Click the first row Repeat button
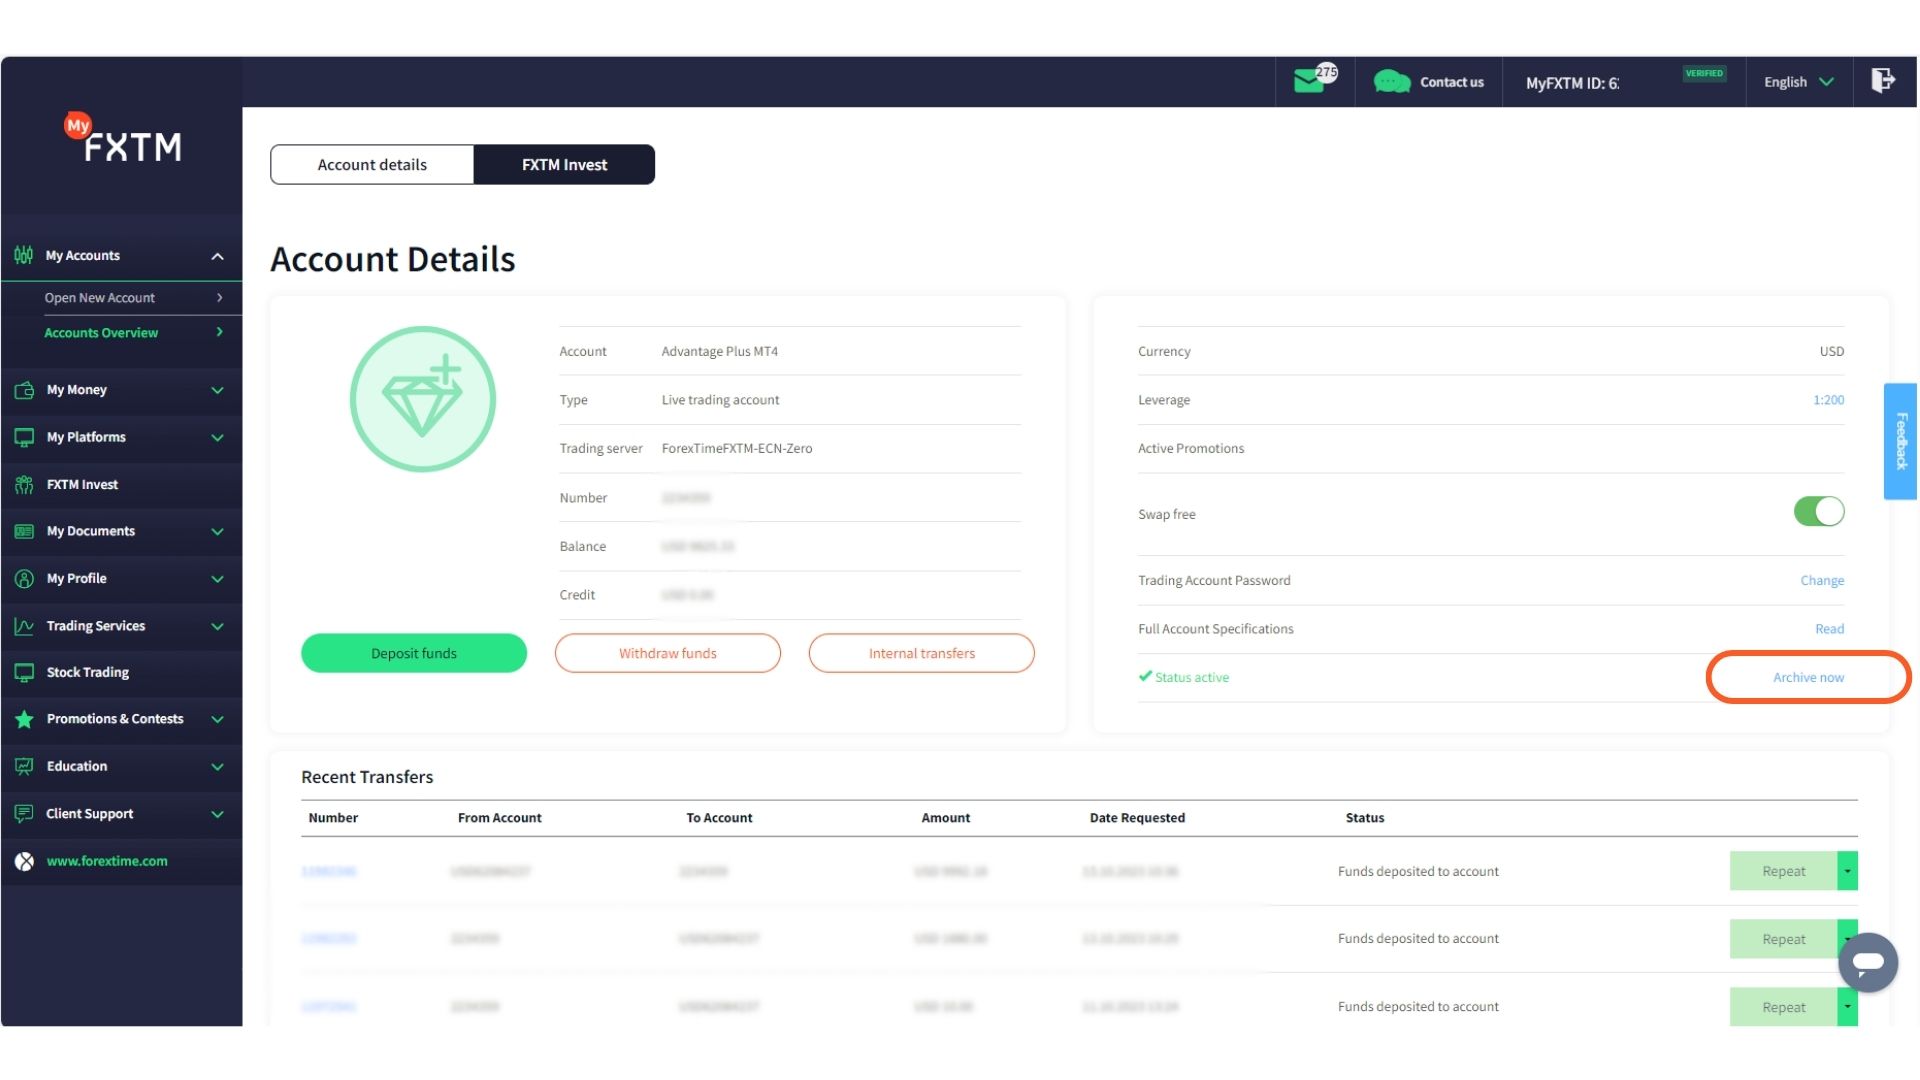The width and height of the screenshot is (1920, 1080). [x=1783, y=871]
